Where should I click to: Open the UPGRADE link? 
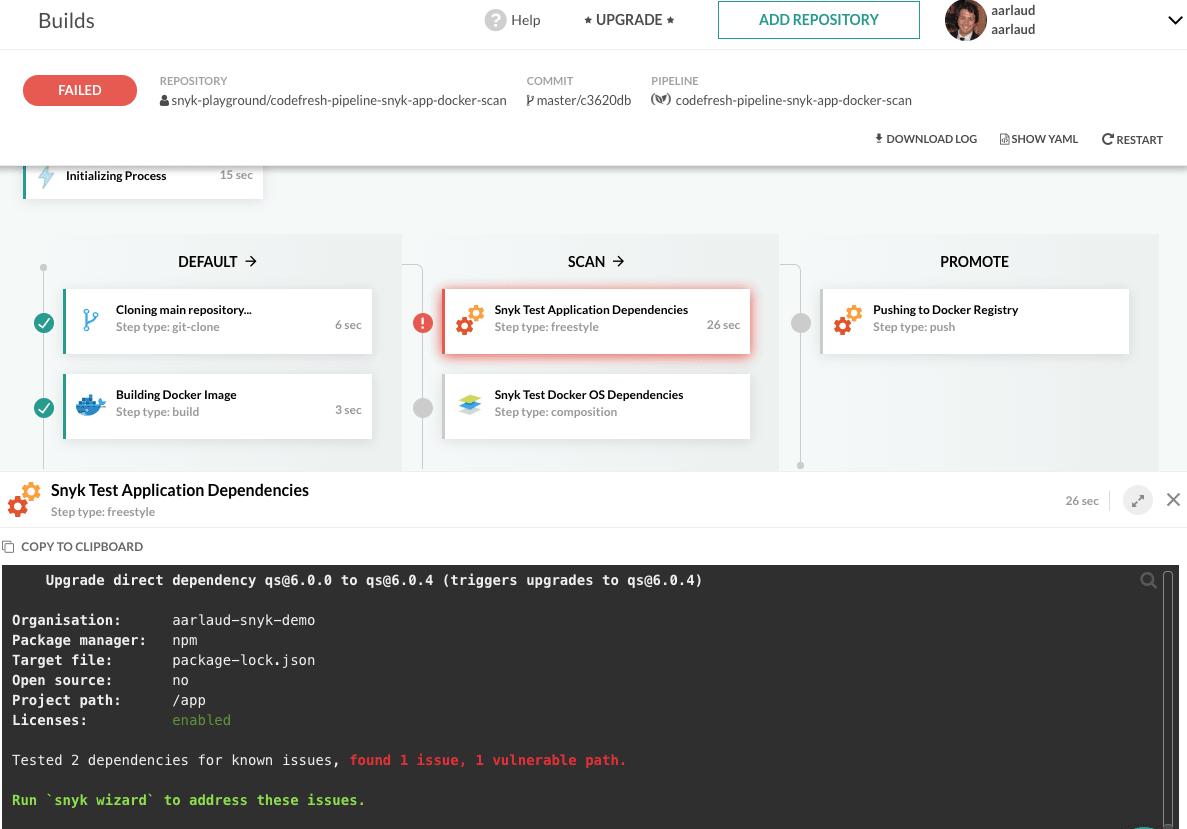click(628, 20)
